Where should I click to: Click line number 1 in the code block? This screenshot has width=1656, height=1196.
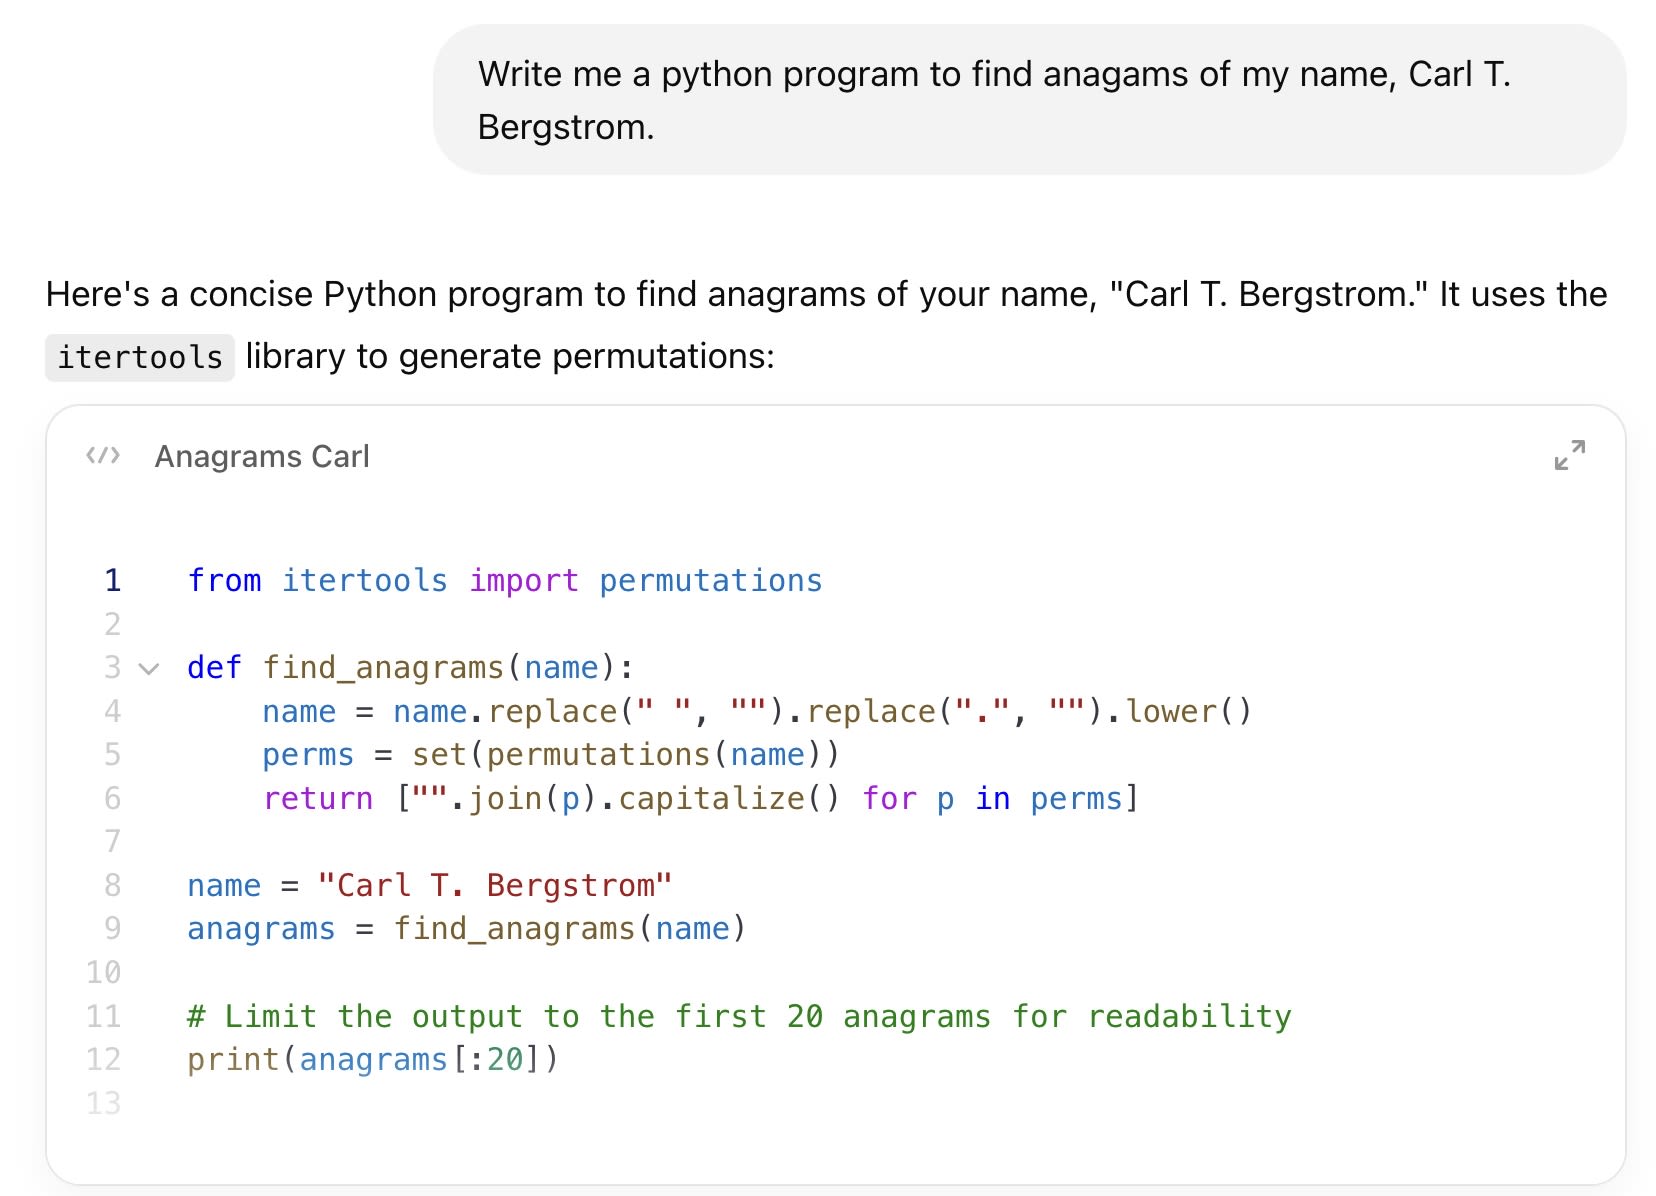(x=112, y=580)
